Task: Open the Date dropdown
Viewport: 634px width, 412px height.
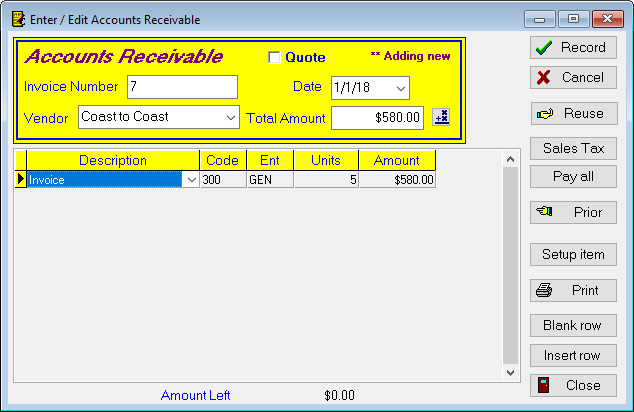Action: (x=401, y=88)
